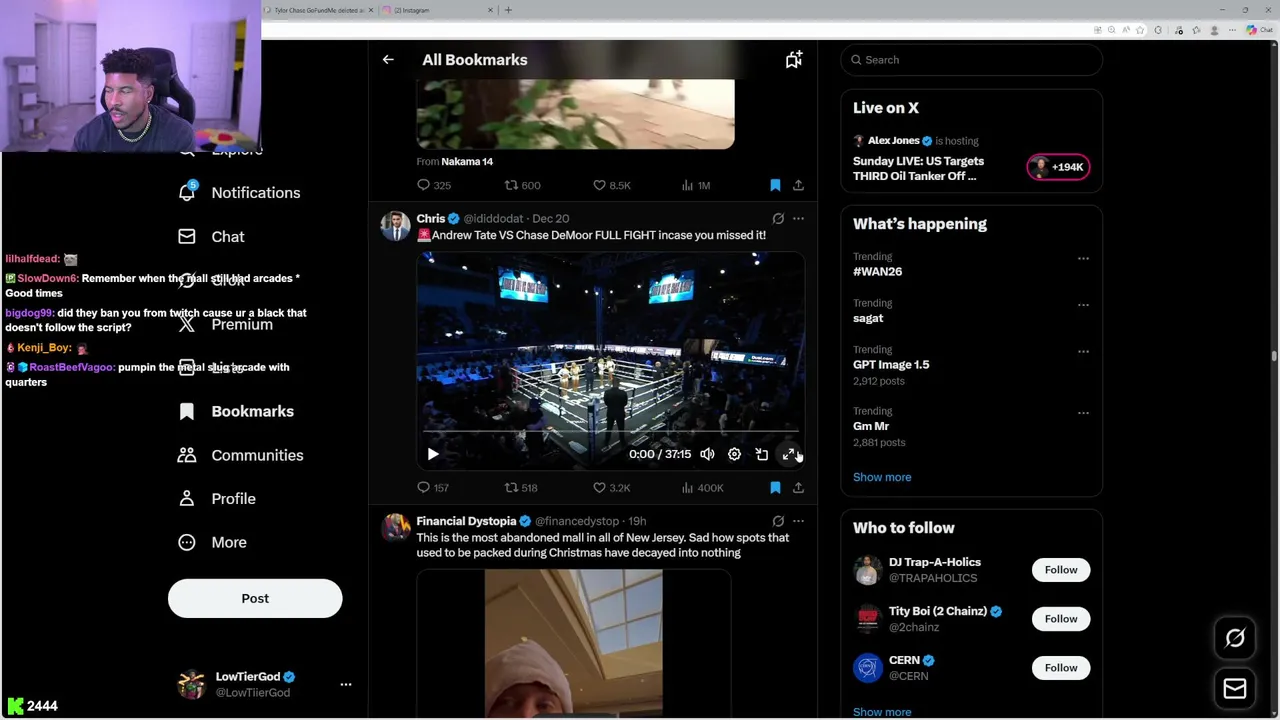Click the abandoned mall video thumbnail
Image resolution: width=1280 pixels, height=720 pixels.
pos(574,644)
